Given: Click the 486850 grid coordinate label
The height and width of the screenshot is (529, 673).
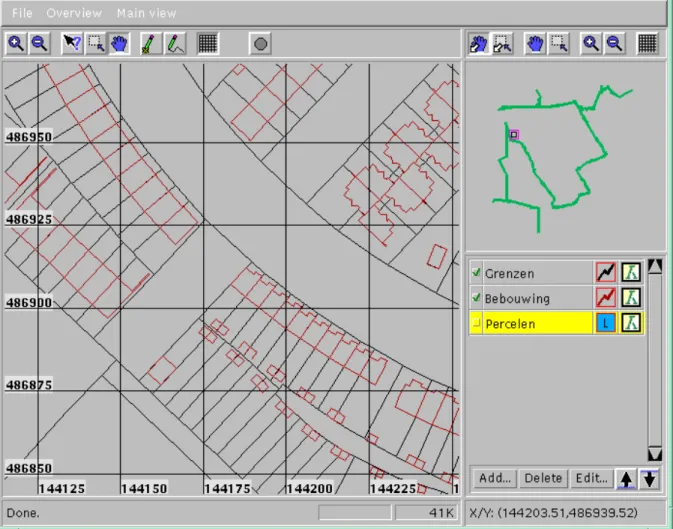Looking at the screenshot, I should pos(29,468).
